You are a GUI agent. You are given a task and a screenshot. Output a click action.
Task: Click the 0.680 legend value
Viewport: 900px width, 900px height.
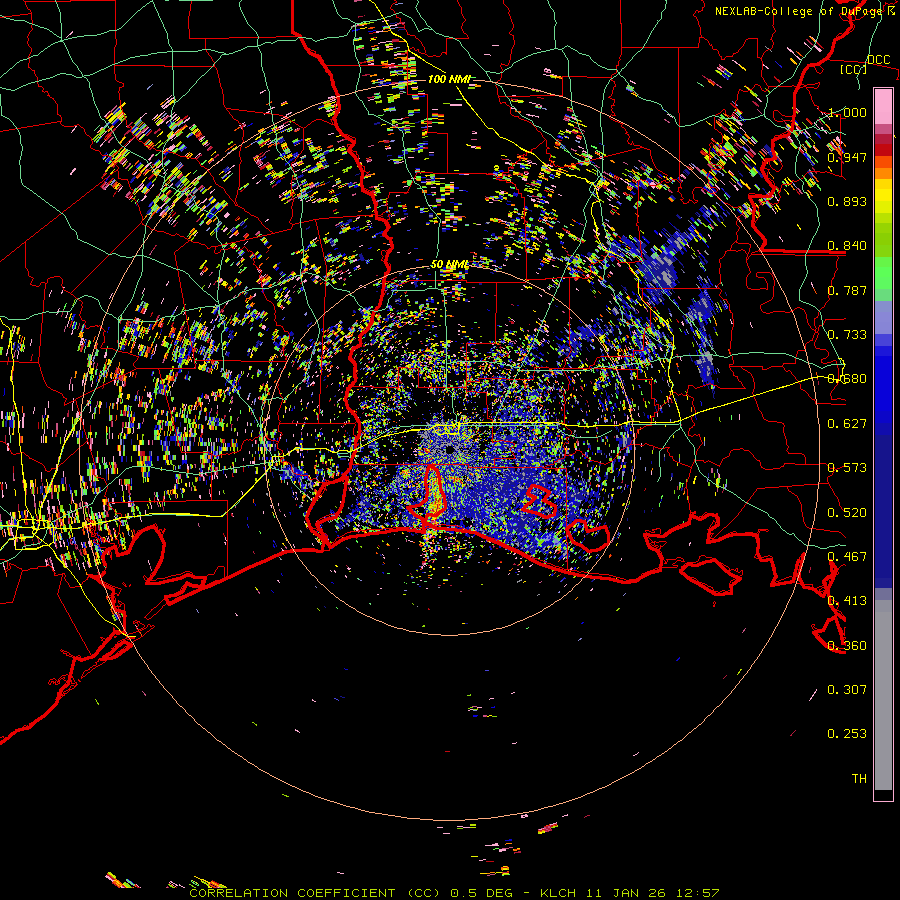(847, 379)
